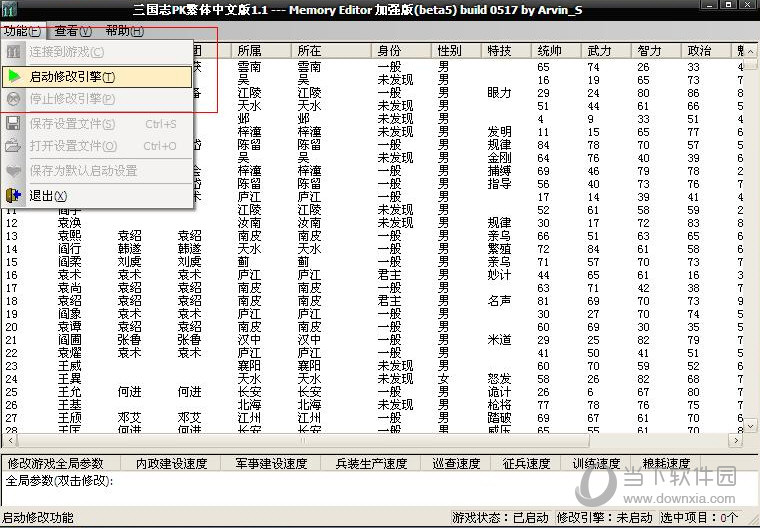Sort by the 武力 column header

tap(606, 50)
